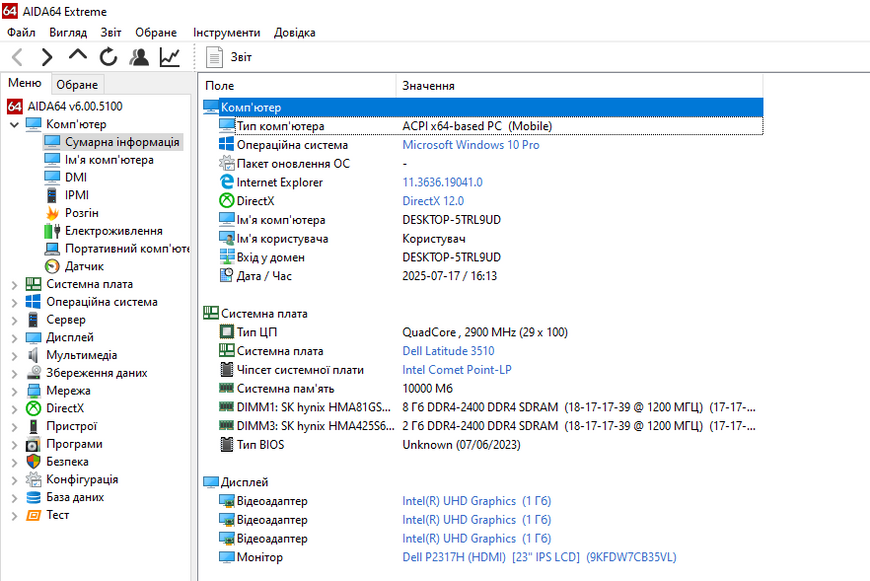Viewport: 870px width, 581px height.
Task: Click the DirectX Xbox icon in the tree
Action: click(x=33, y=408)
